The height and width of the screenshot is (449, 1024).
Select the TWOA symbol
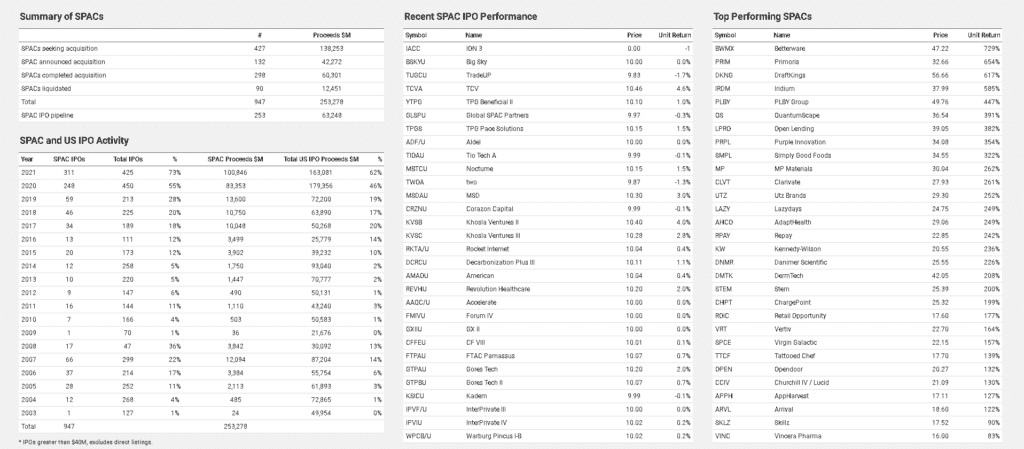[x=414, y=182]
